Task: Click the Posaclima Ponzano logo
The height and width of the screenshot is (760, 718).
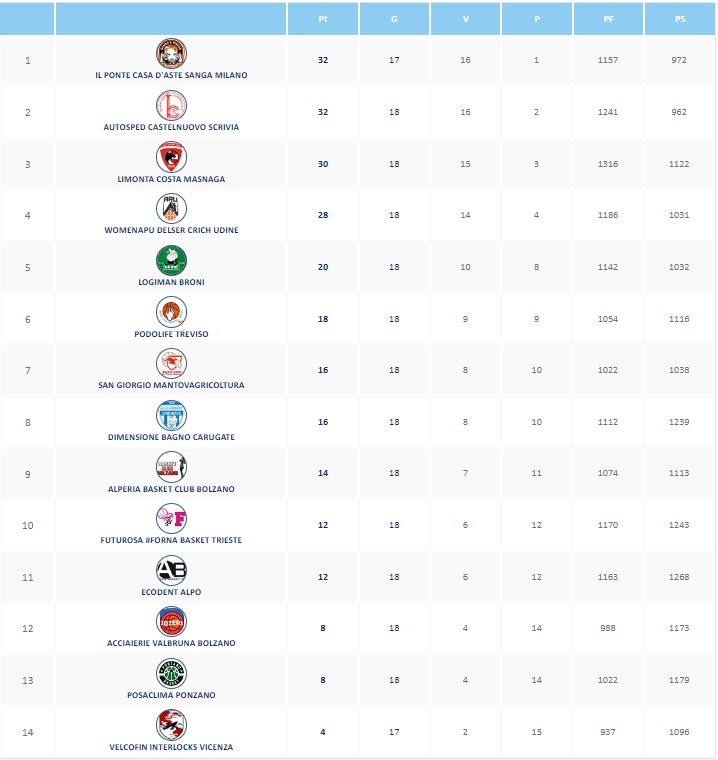Action: click(171, 673)
